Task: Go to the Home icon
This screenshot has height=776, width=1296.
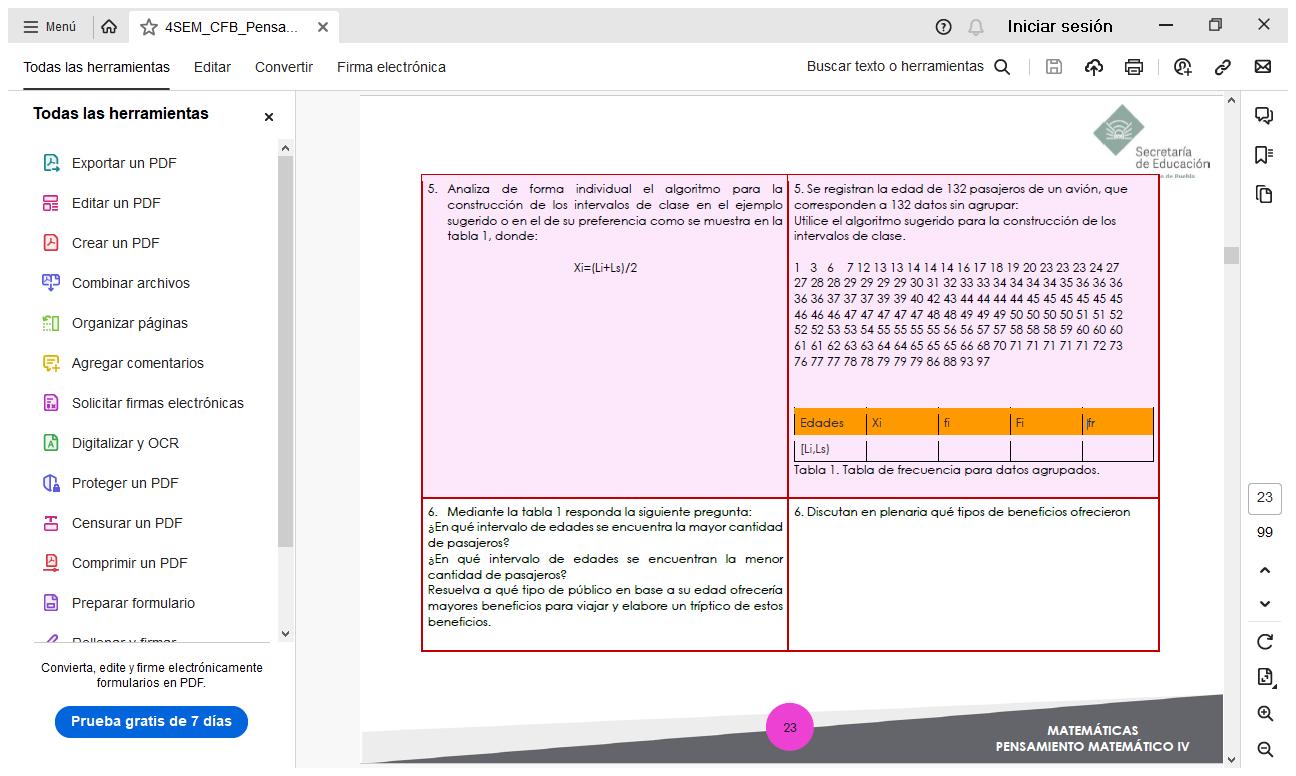Action: pos(109,27)
